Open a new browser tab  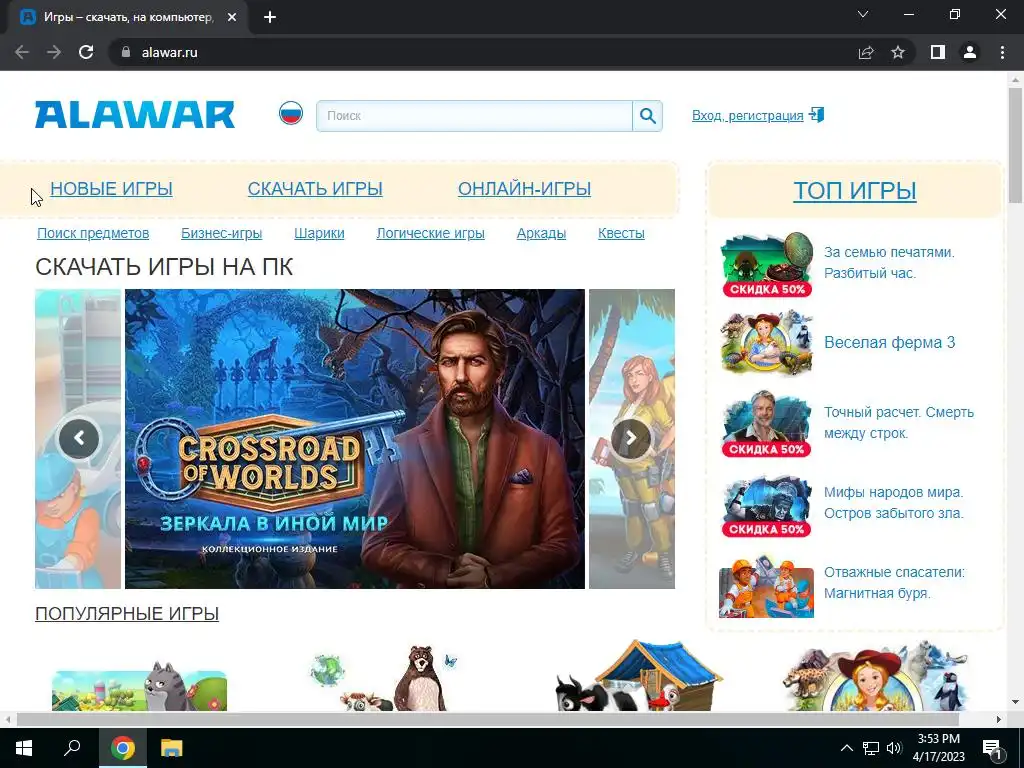click(x=270, y=18)
